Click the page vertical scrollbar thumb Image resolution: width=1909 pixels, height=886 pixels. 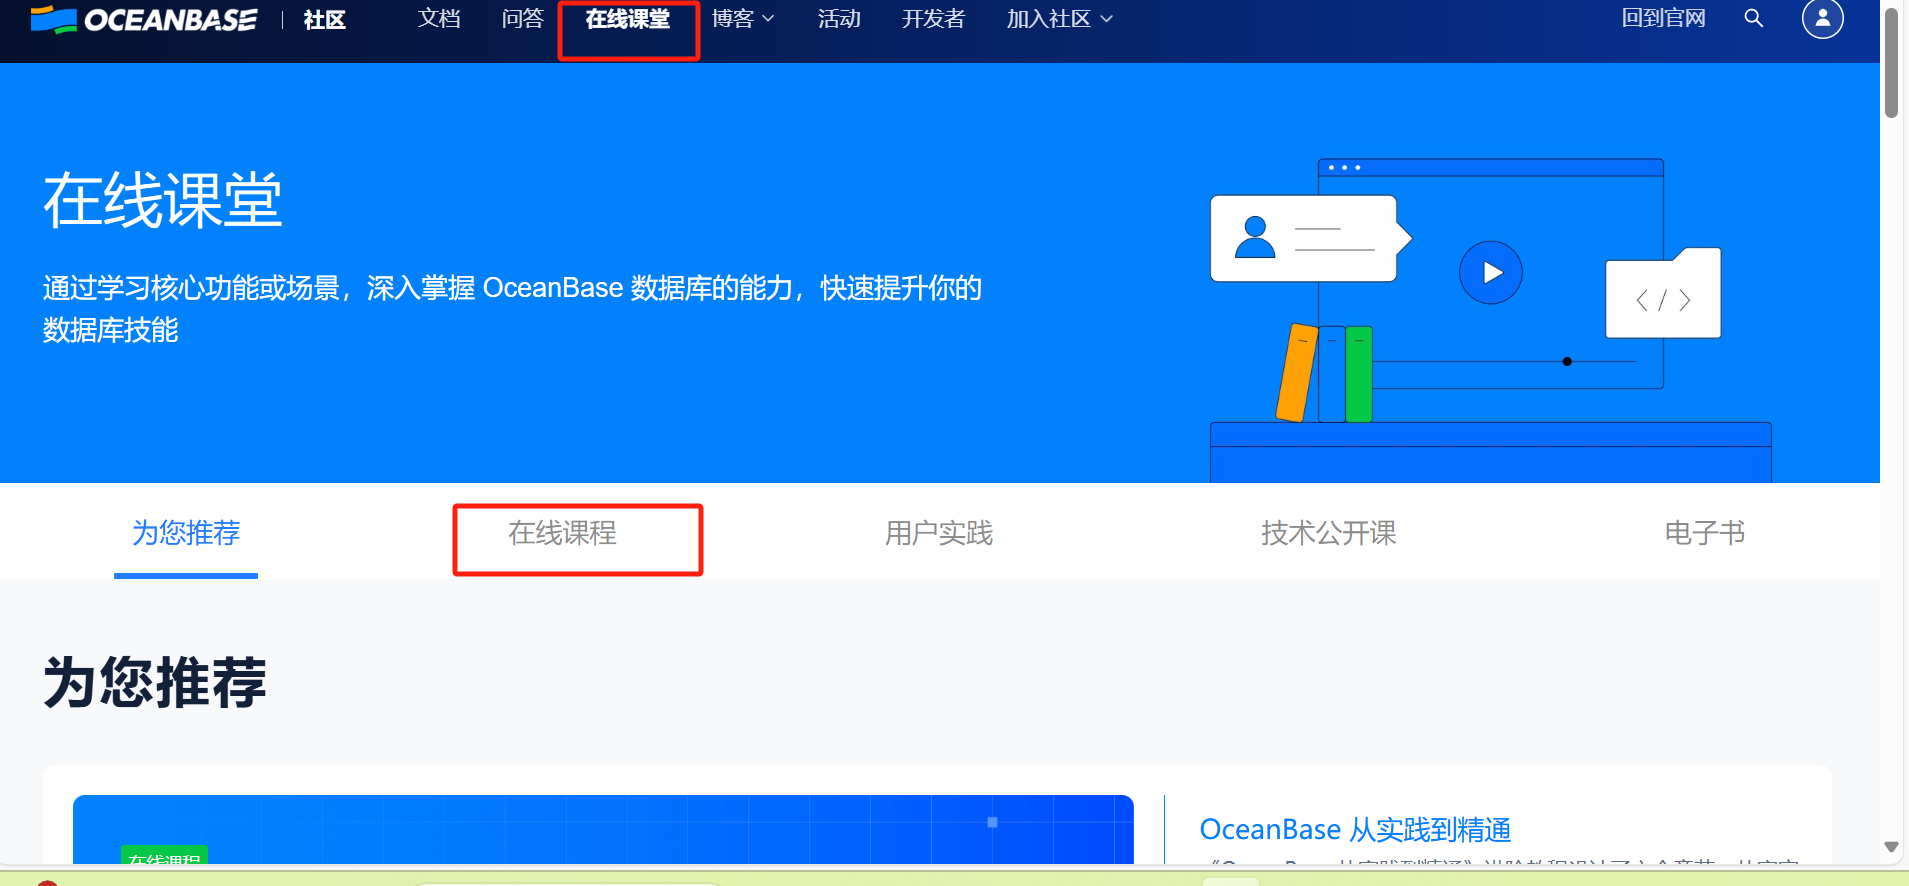(x=1891, y=63)
